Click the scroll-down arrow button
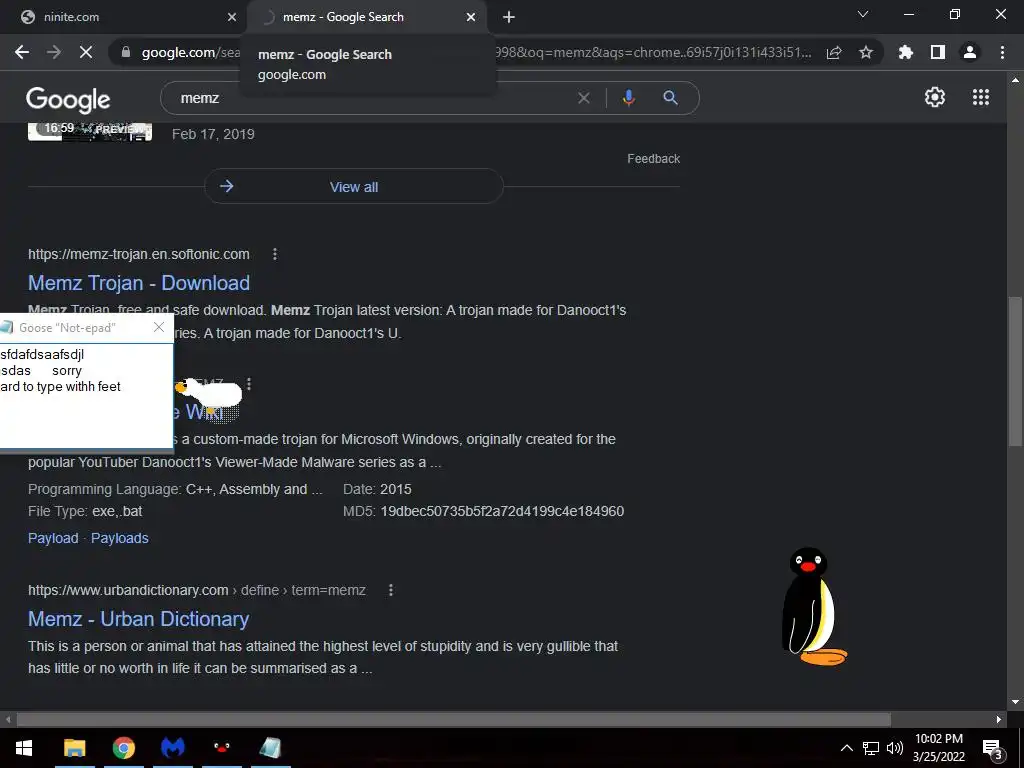 click(1015, 702)
